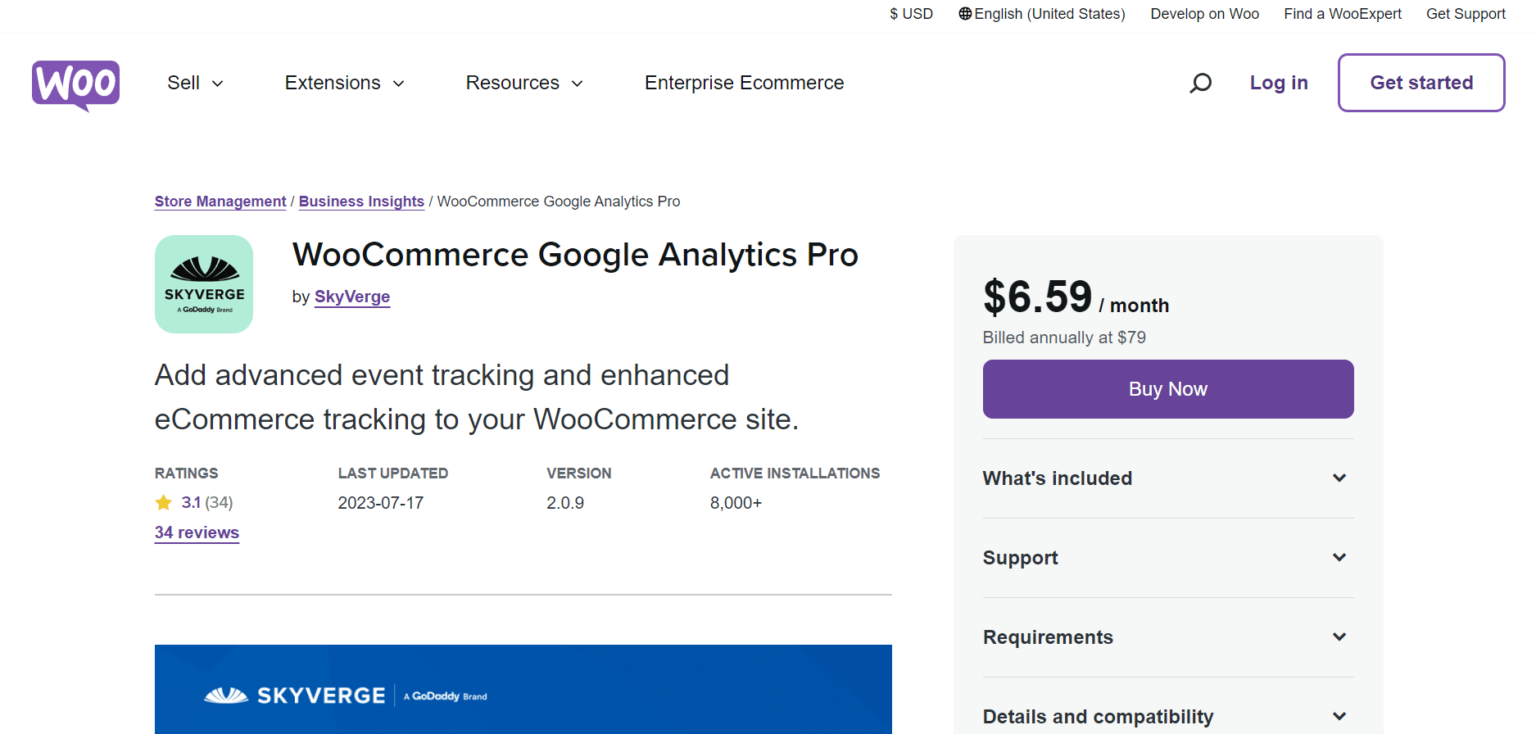Visit the SkyVerge author link
Screen dimensions: 1536x734
pos(352,297)
